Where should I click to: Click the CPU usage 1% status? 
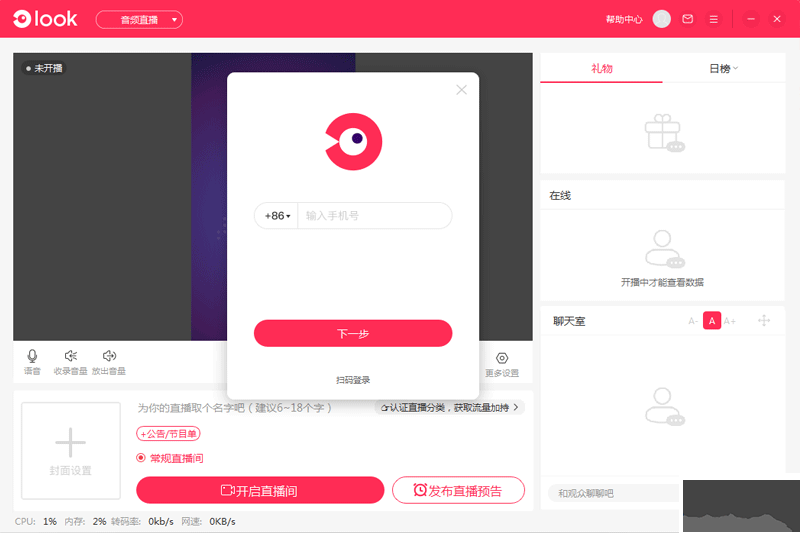(x=35, y=521)
